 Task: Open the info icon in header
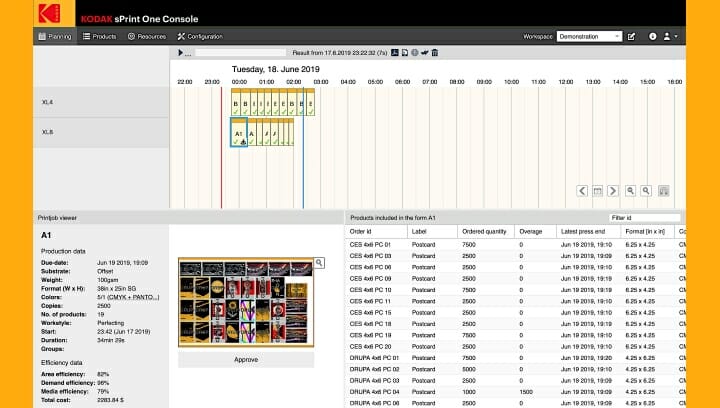(x=652, y=36)
